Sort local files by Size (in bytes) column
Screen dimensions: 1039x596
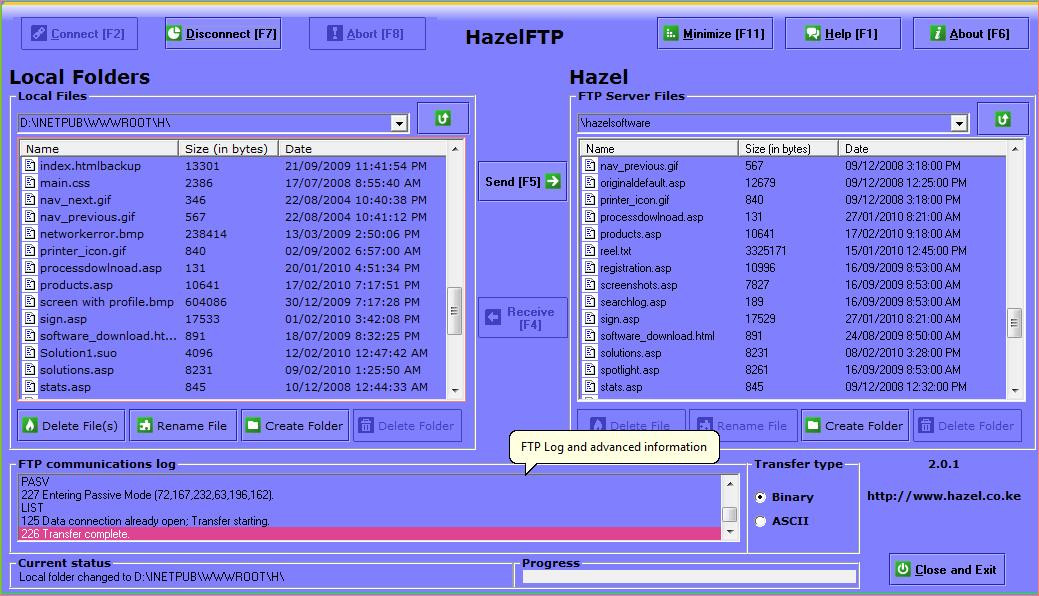pyautogui.click(x=228, y=149)
